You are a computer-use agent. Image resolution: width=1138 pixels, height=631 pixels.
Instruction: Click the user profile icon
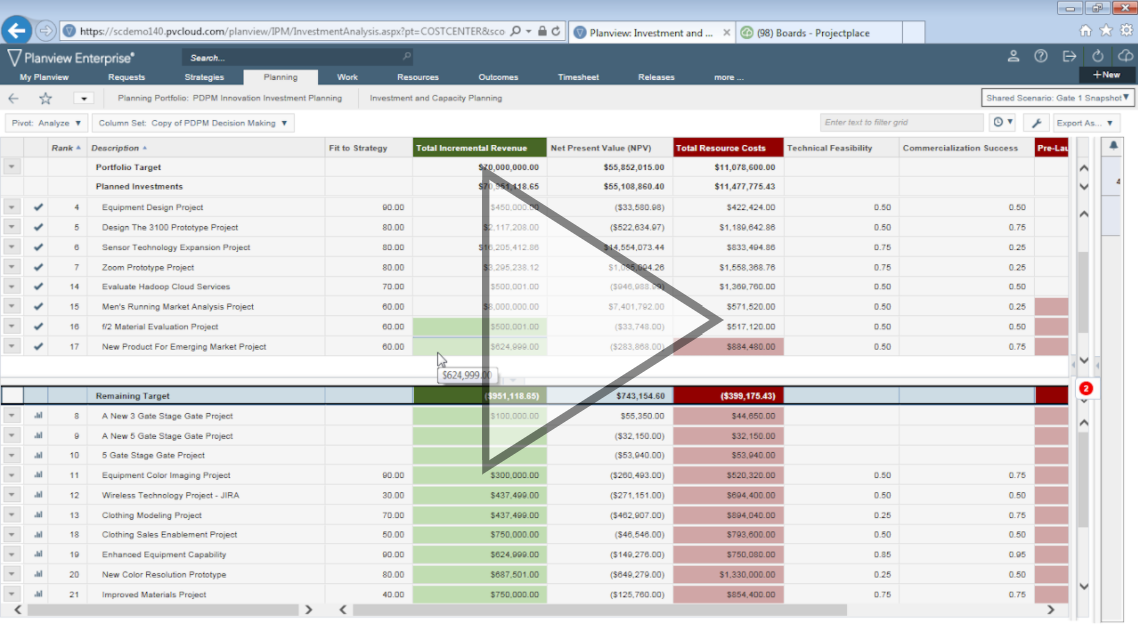[x=1013, y=56]
